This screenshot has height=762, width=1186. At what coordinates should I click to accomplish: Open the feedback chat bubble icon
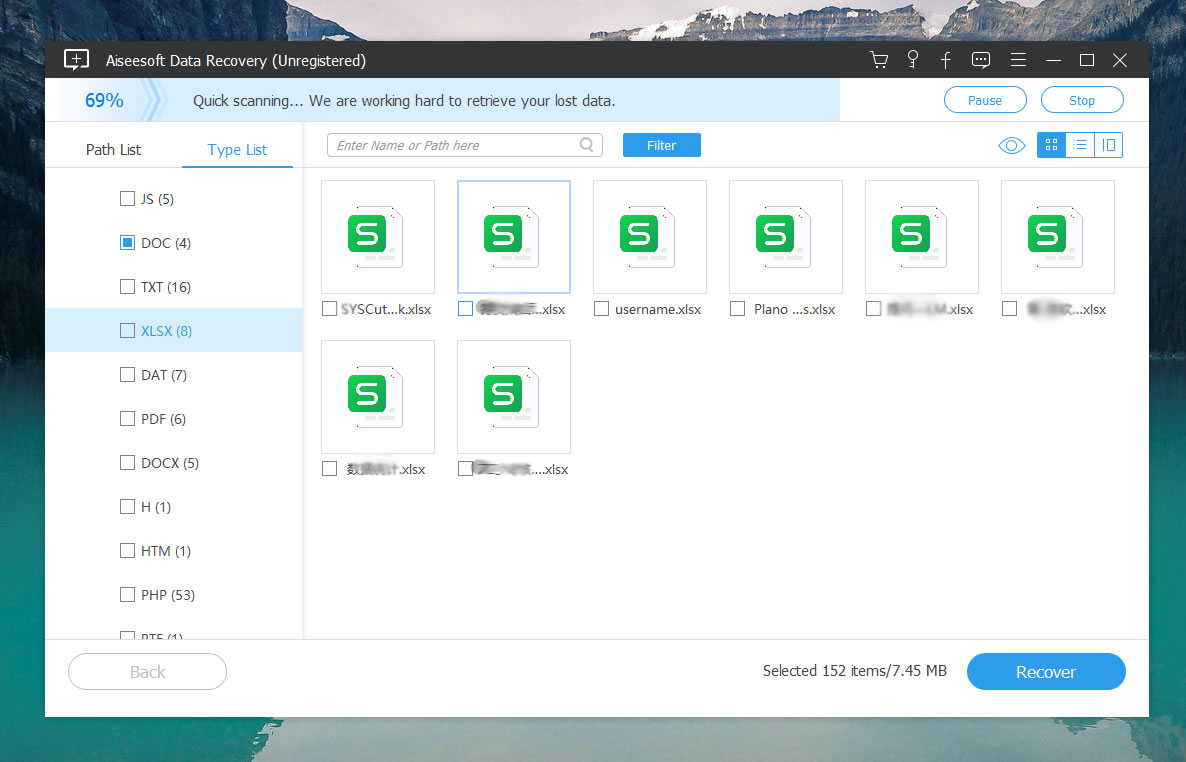(981, 60)
